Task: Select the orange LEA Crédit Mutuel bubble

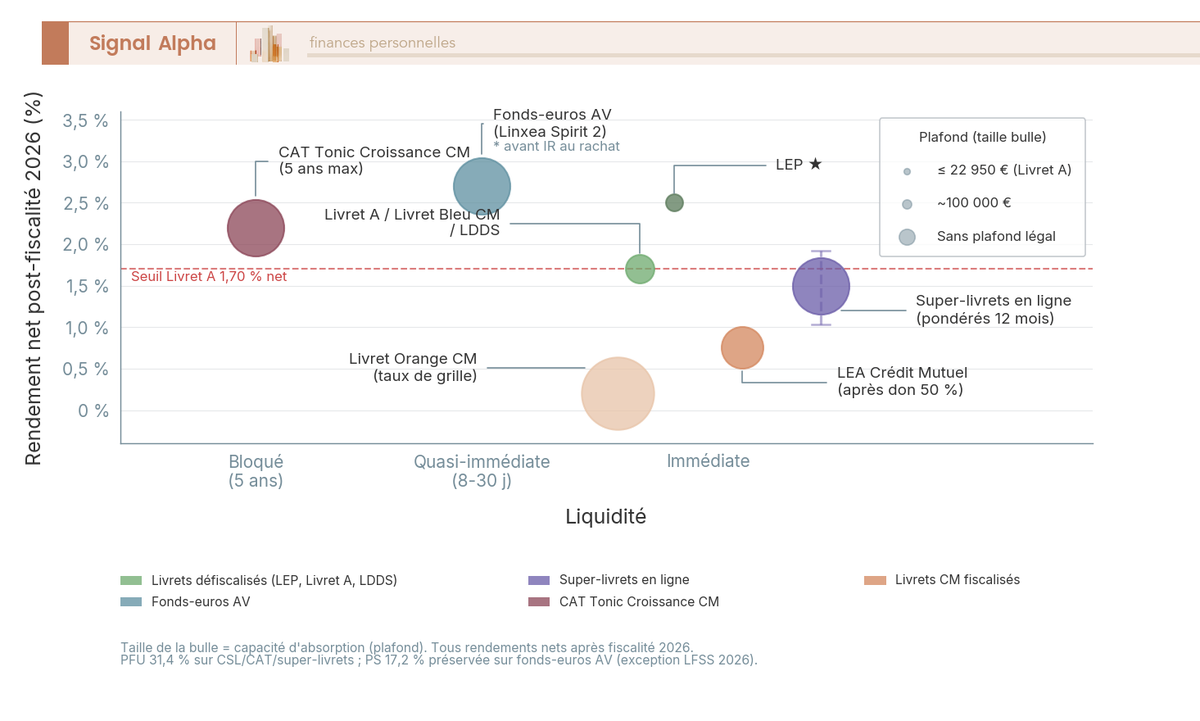Action: point(742,348)
